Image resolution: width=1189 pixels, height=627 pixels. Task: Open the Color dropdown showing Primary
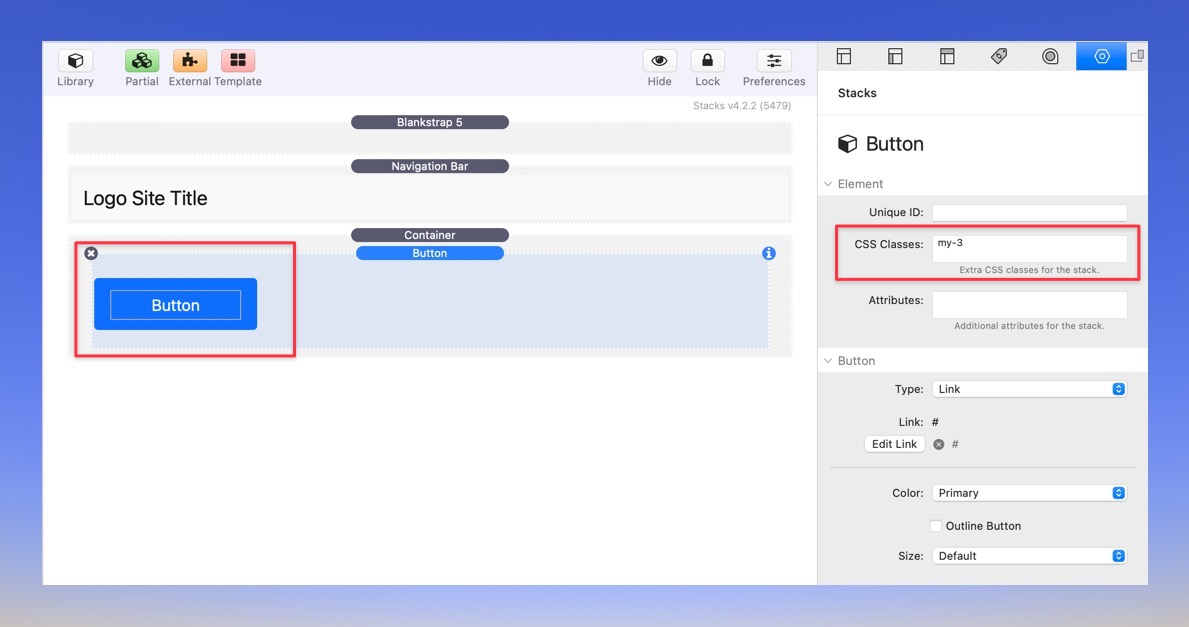click(x=1029, y=493)
